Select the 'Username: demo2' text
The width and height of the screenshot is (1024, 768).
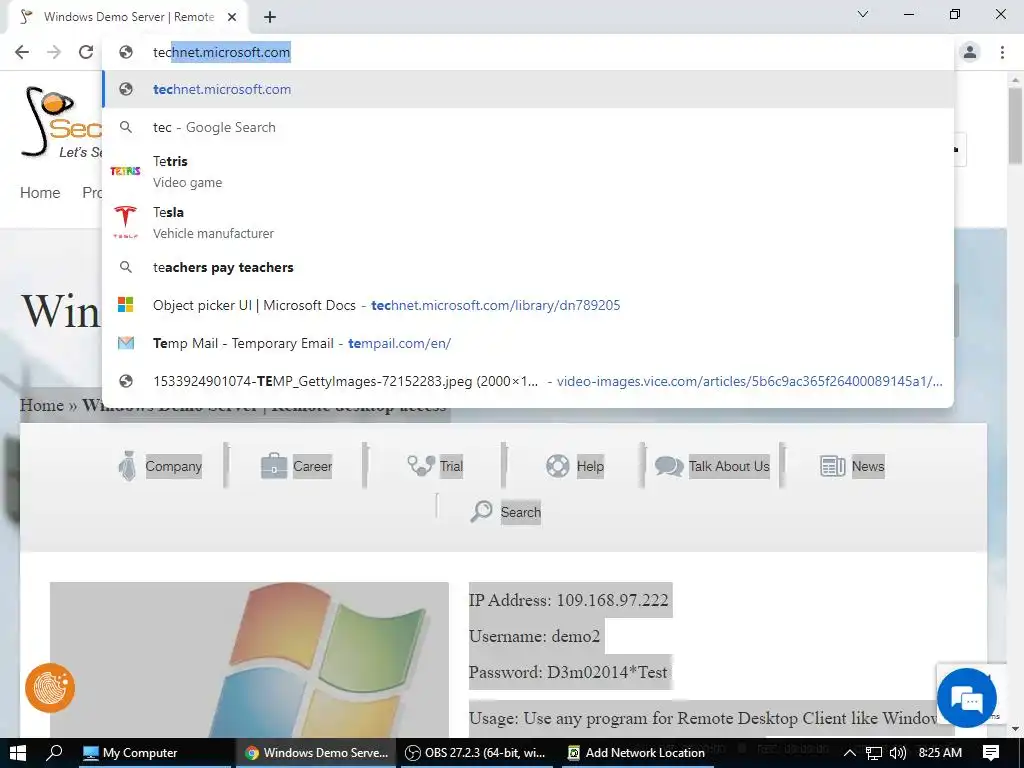[534, 636]
